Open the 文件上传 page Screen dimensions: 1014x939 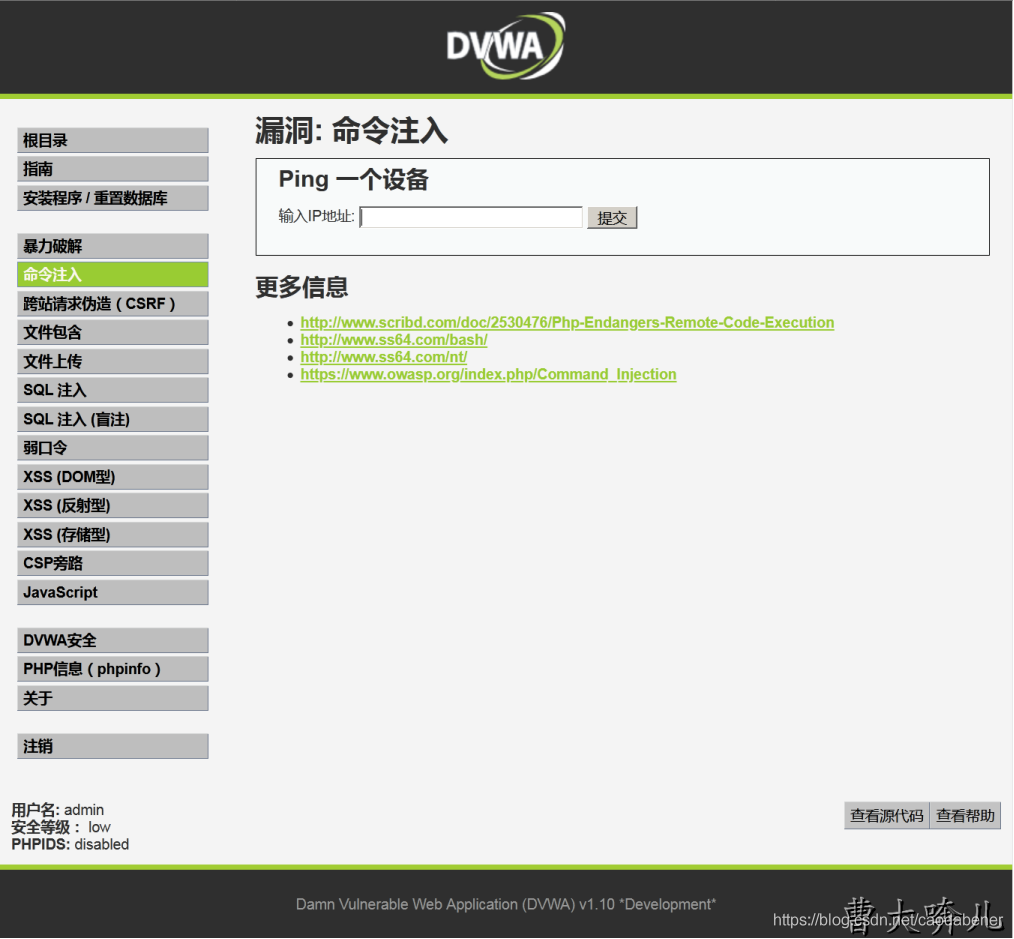(x=113, y=362)
